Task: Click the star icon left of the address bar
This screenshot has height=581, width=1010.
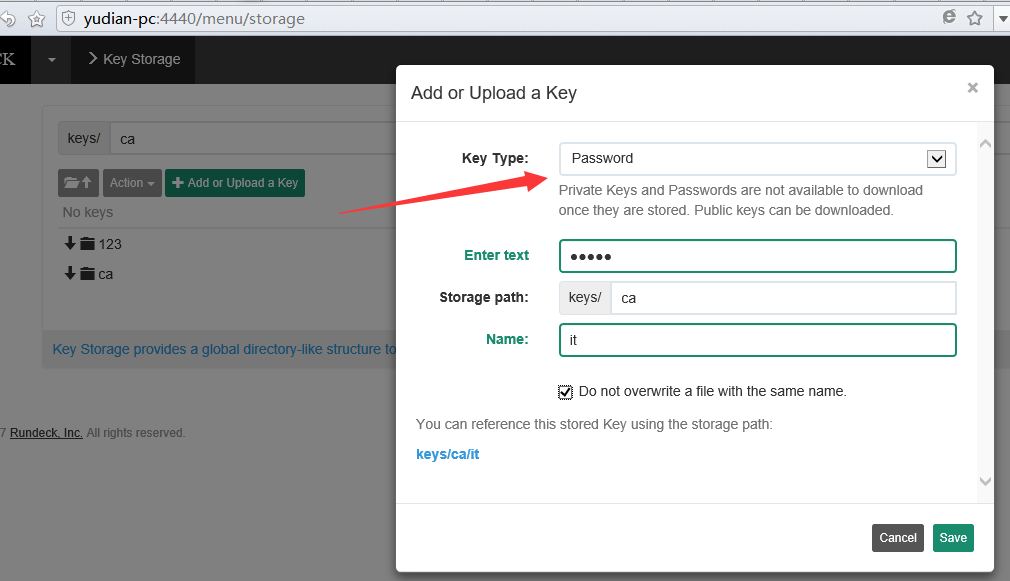Action: point(36,18)
